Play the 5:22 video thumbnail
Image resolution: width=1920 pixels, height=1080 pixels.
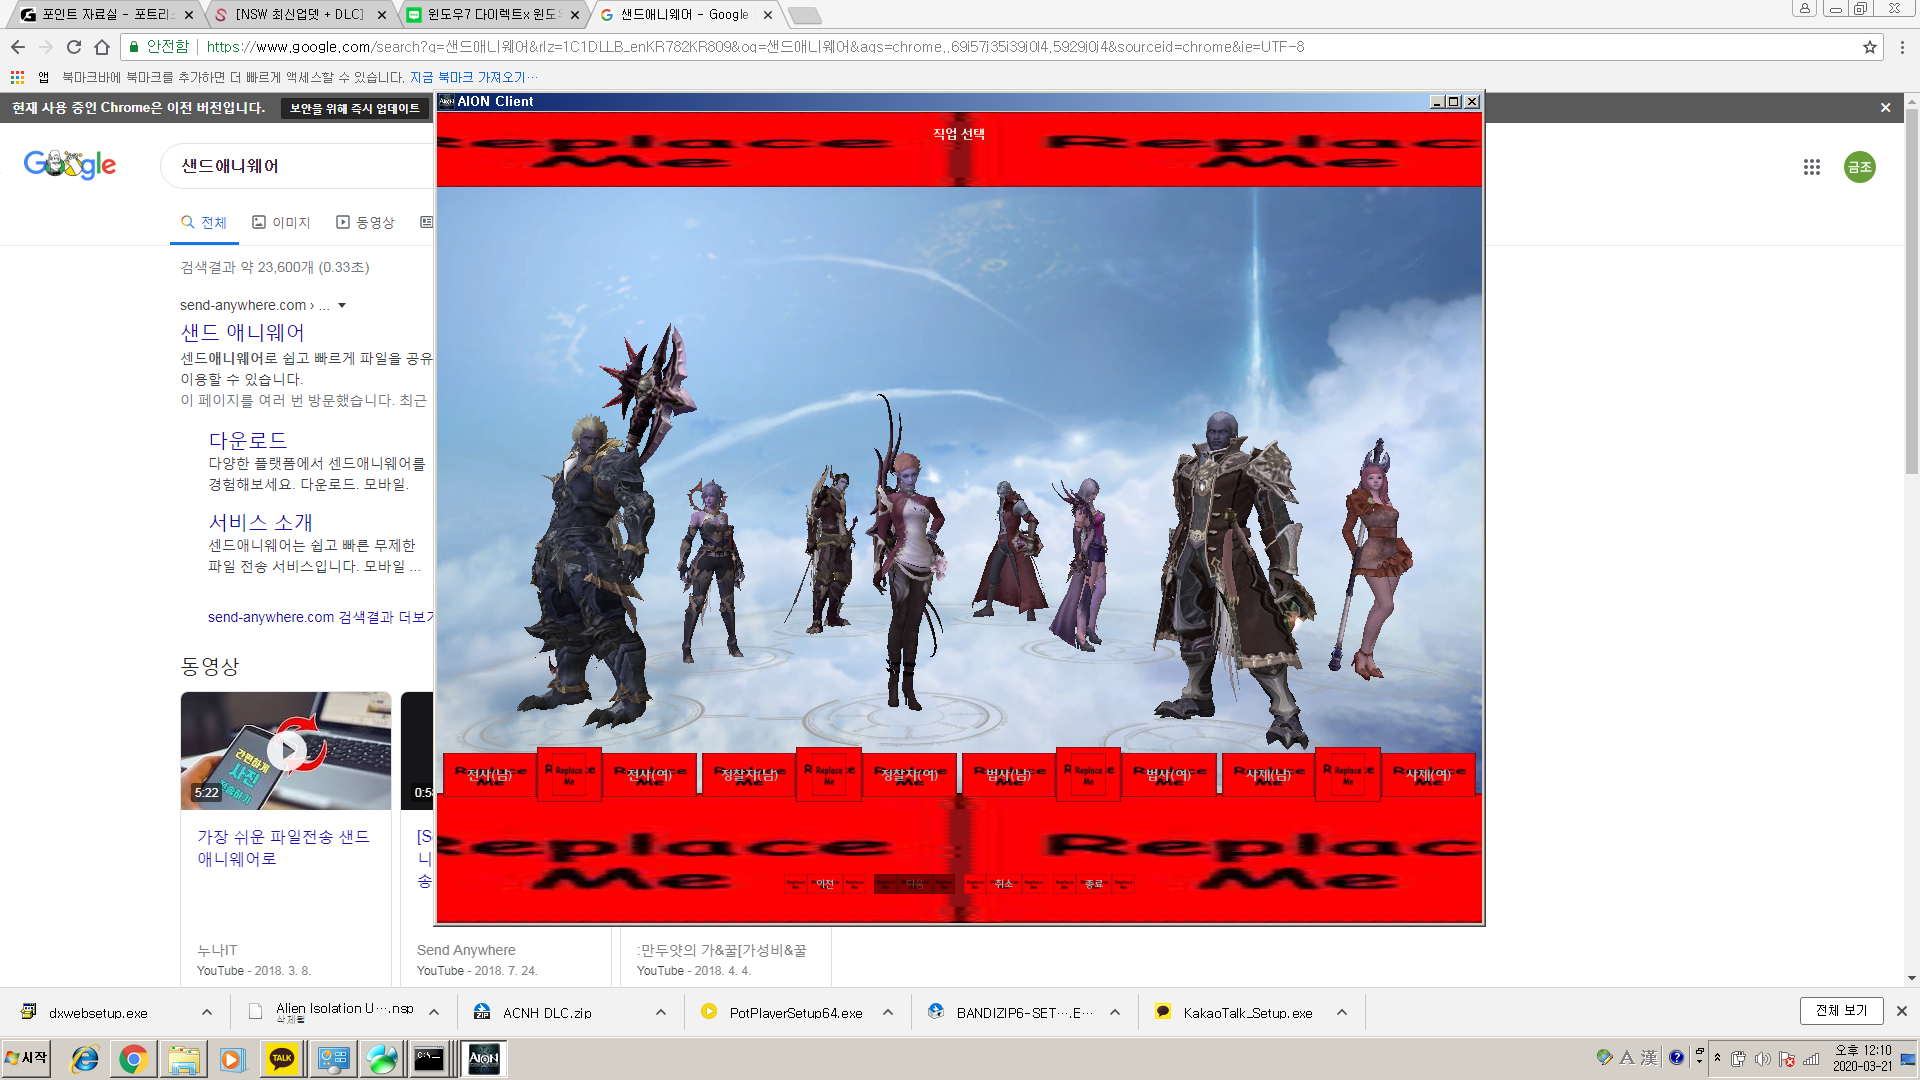286,750
